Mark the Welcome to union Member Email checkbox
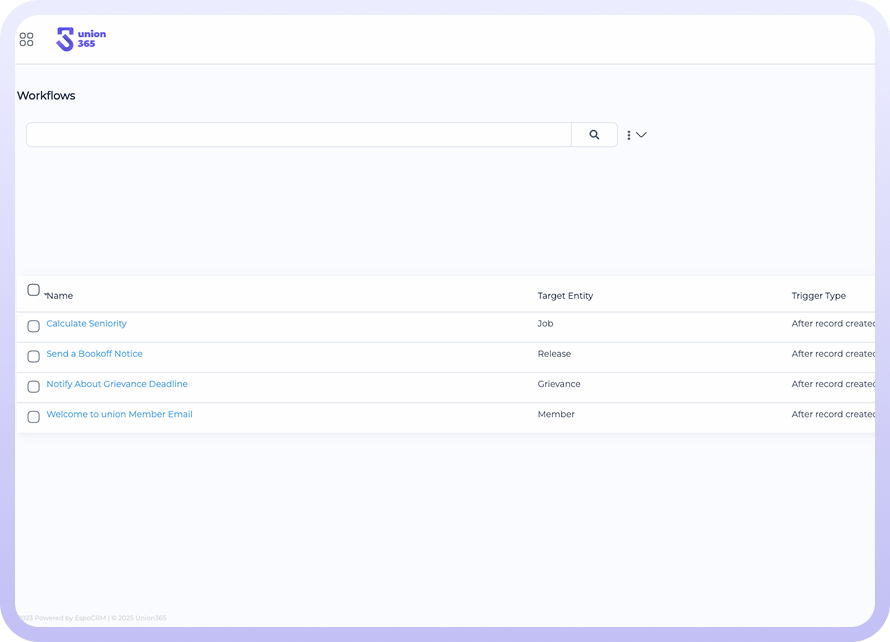This screenshot has height=642, width=890. click(33, 416)
